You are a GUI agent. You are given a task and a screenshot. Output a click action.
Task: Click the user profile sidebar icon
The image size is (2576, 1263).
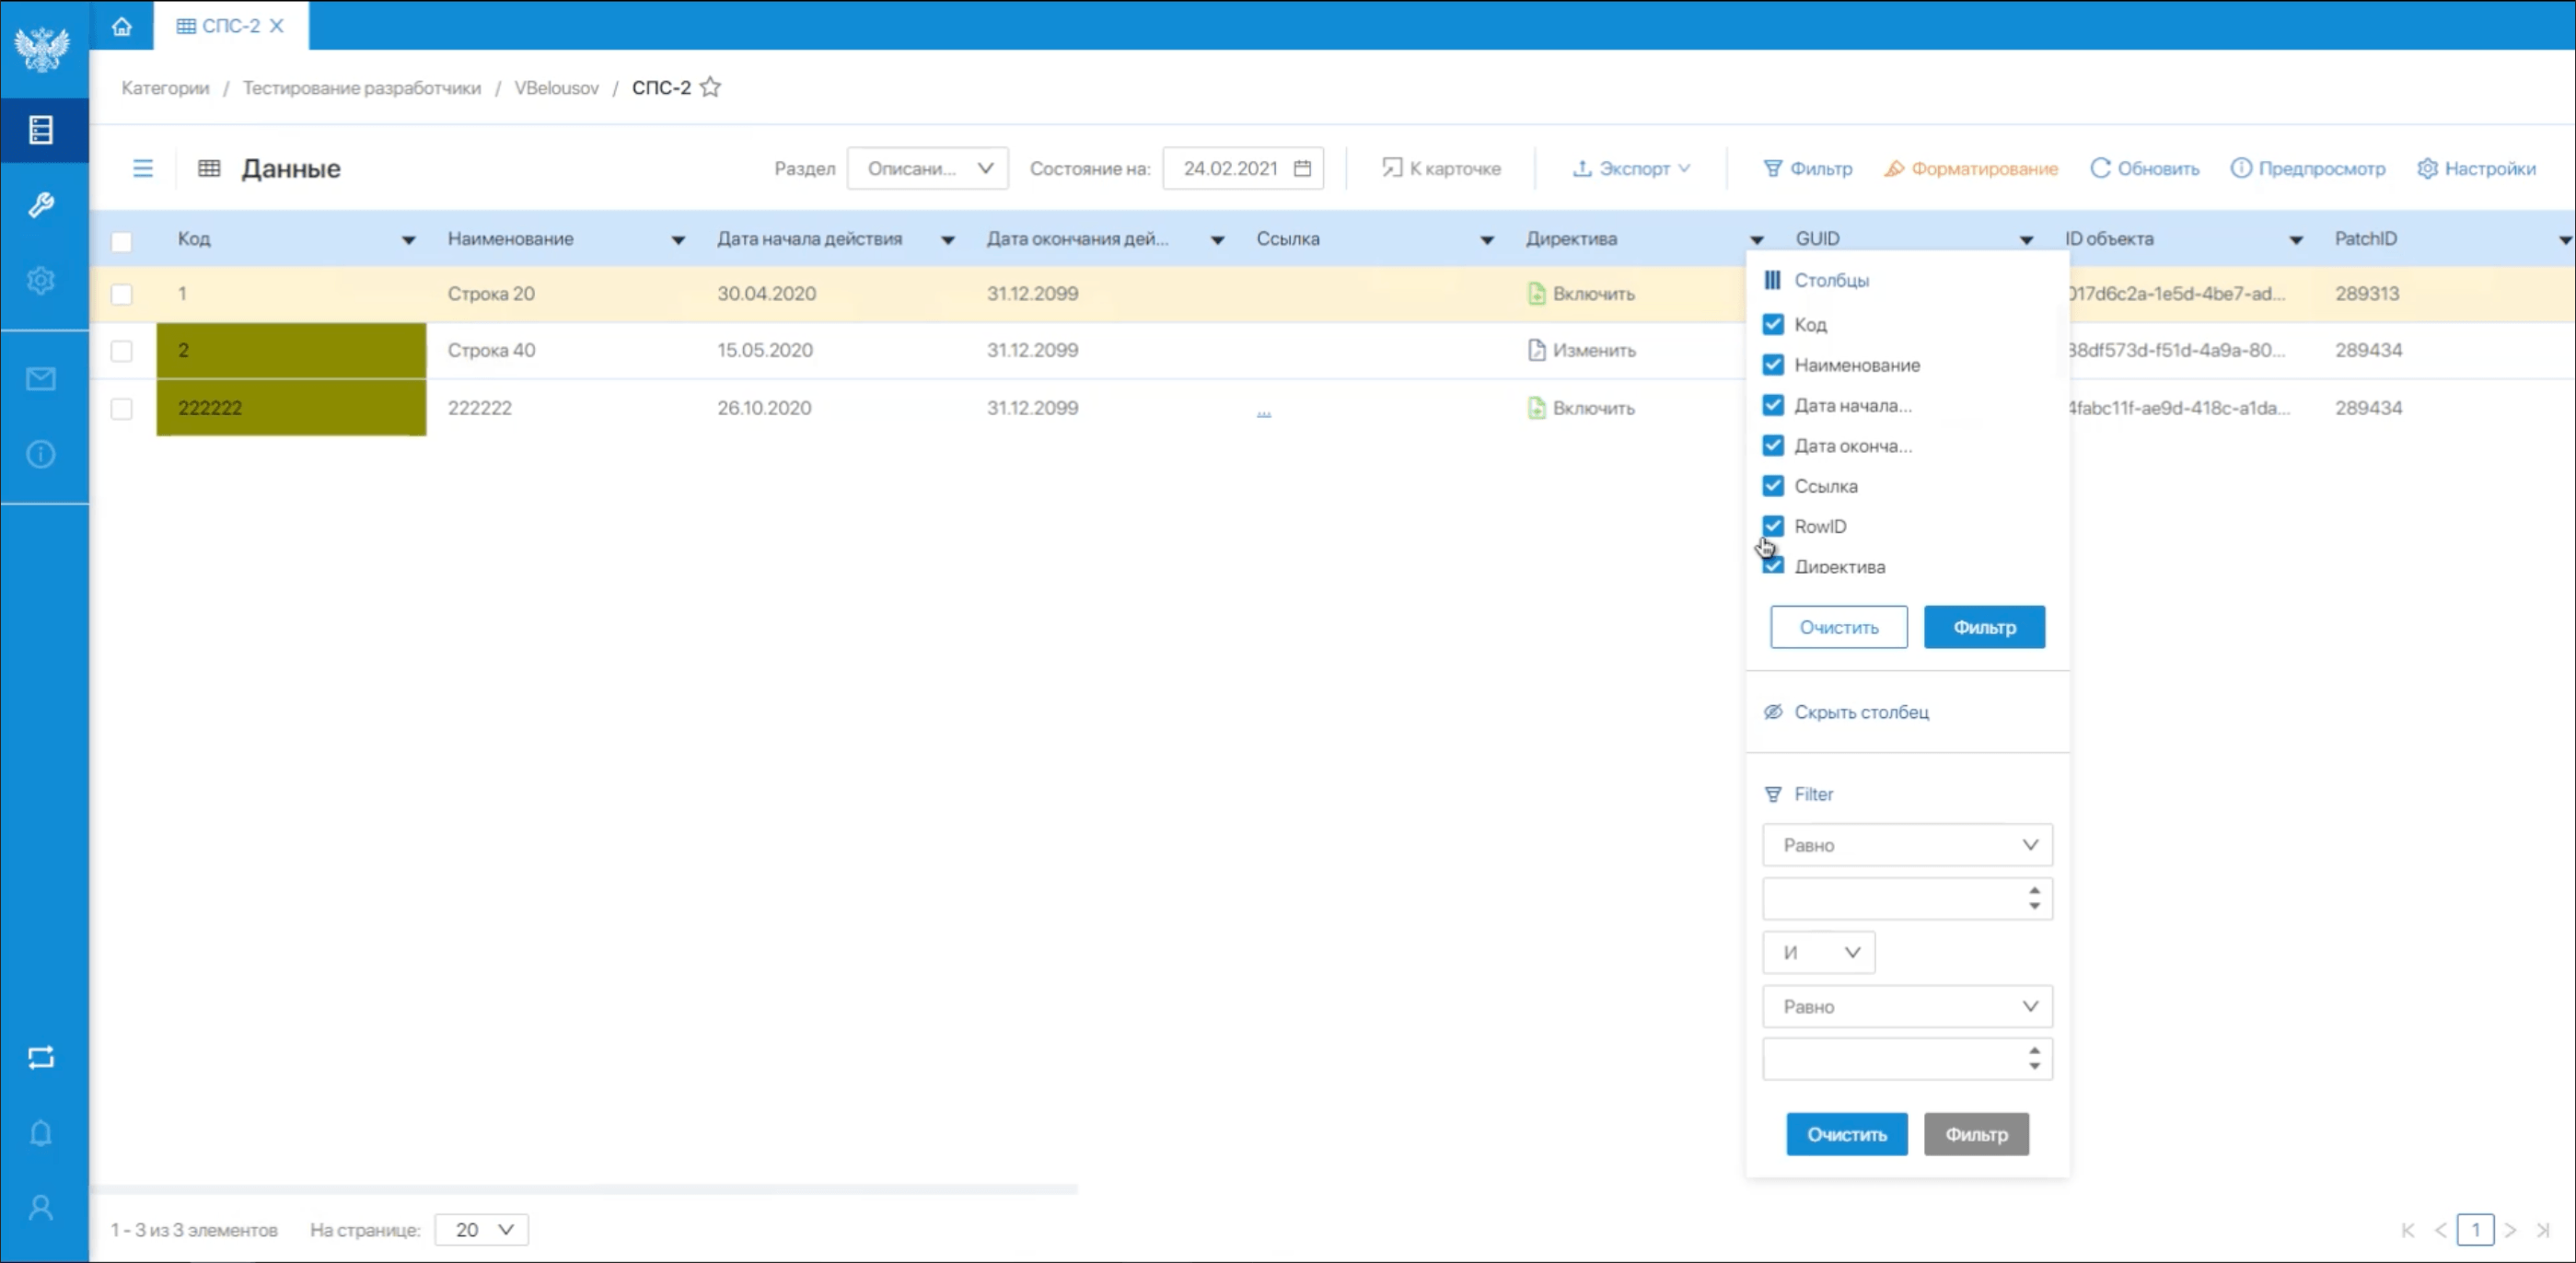[41, 1208]
